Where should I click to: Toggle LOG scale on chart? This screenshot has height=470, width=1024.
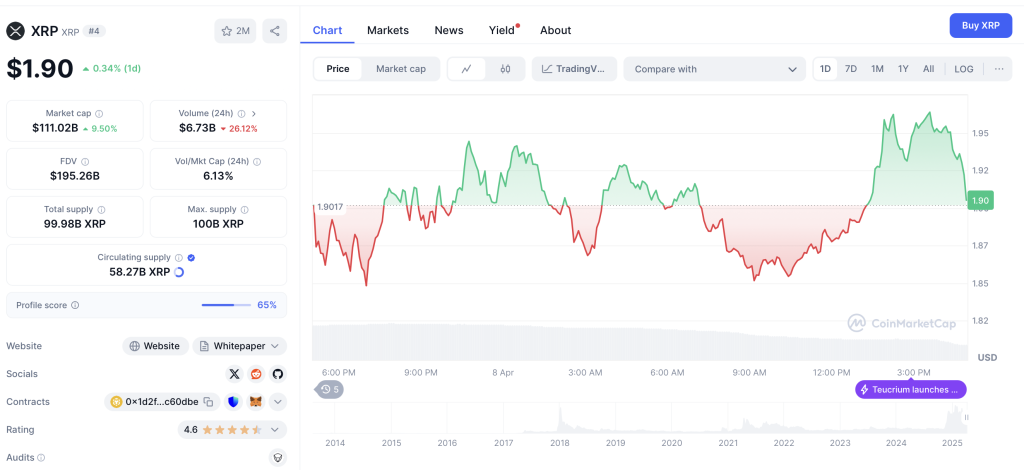coord(963,69)
